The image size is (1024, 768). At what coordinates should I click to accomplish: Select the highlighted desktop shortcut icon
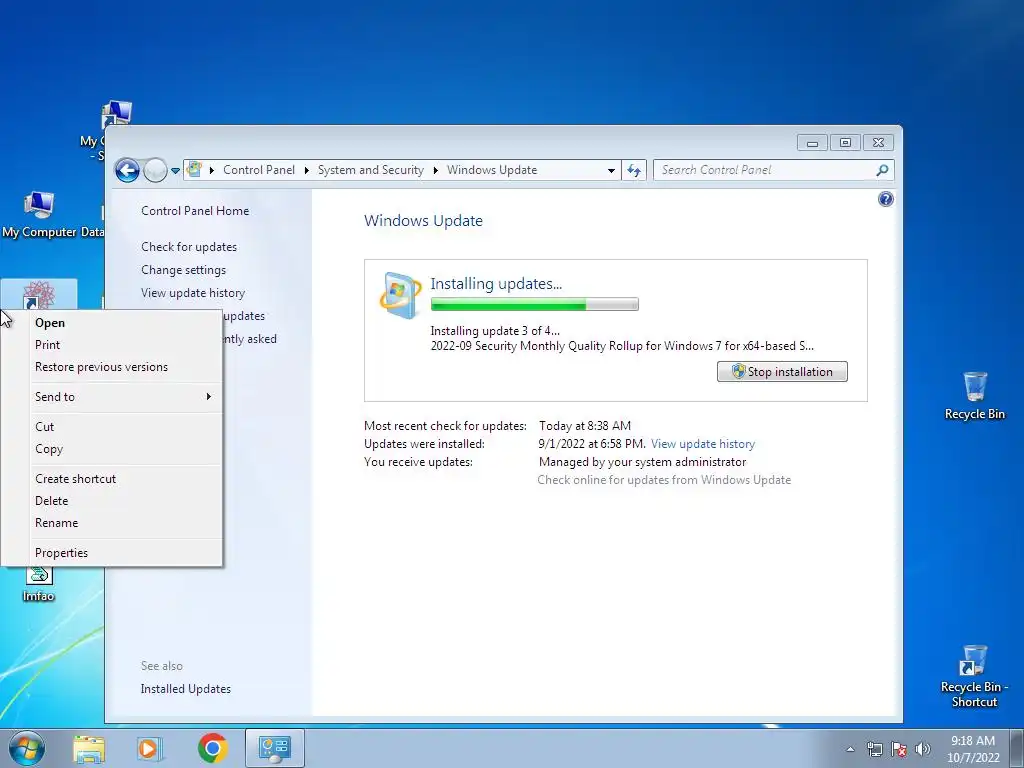[x=39, y=295]
